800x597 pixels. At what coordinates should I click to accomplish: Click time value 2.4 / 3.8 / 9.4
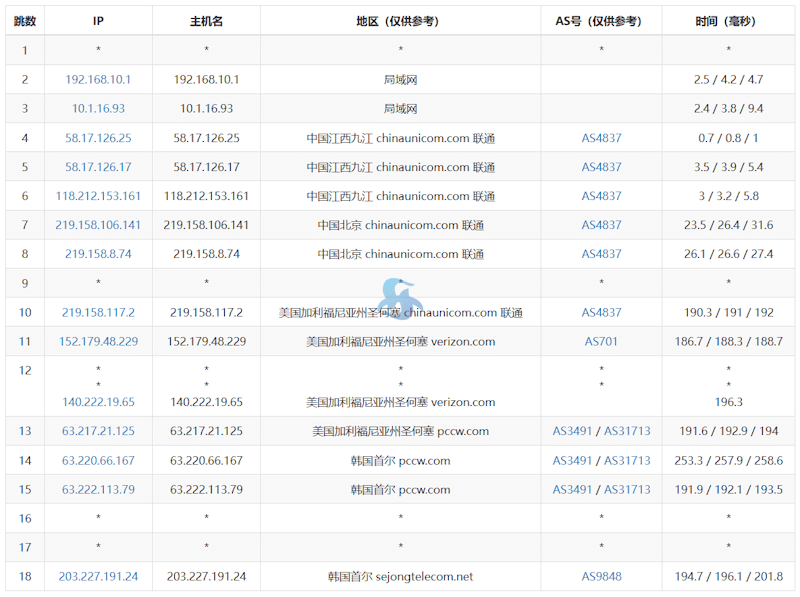coord(728,109)
